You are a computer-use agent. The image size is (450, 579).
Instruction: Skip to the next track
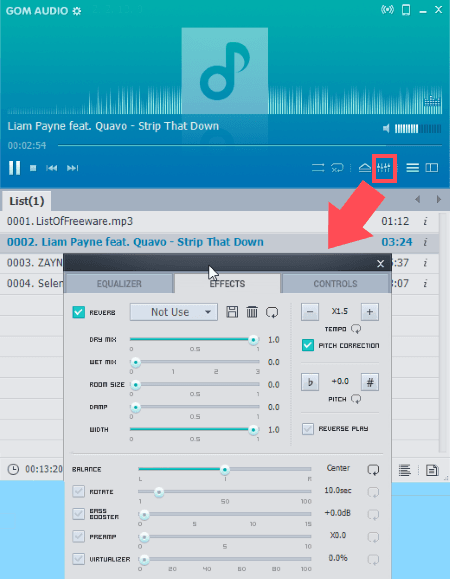coord(72,168)
